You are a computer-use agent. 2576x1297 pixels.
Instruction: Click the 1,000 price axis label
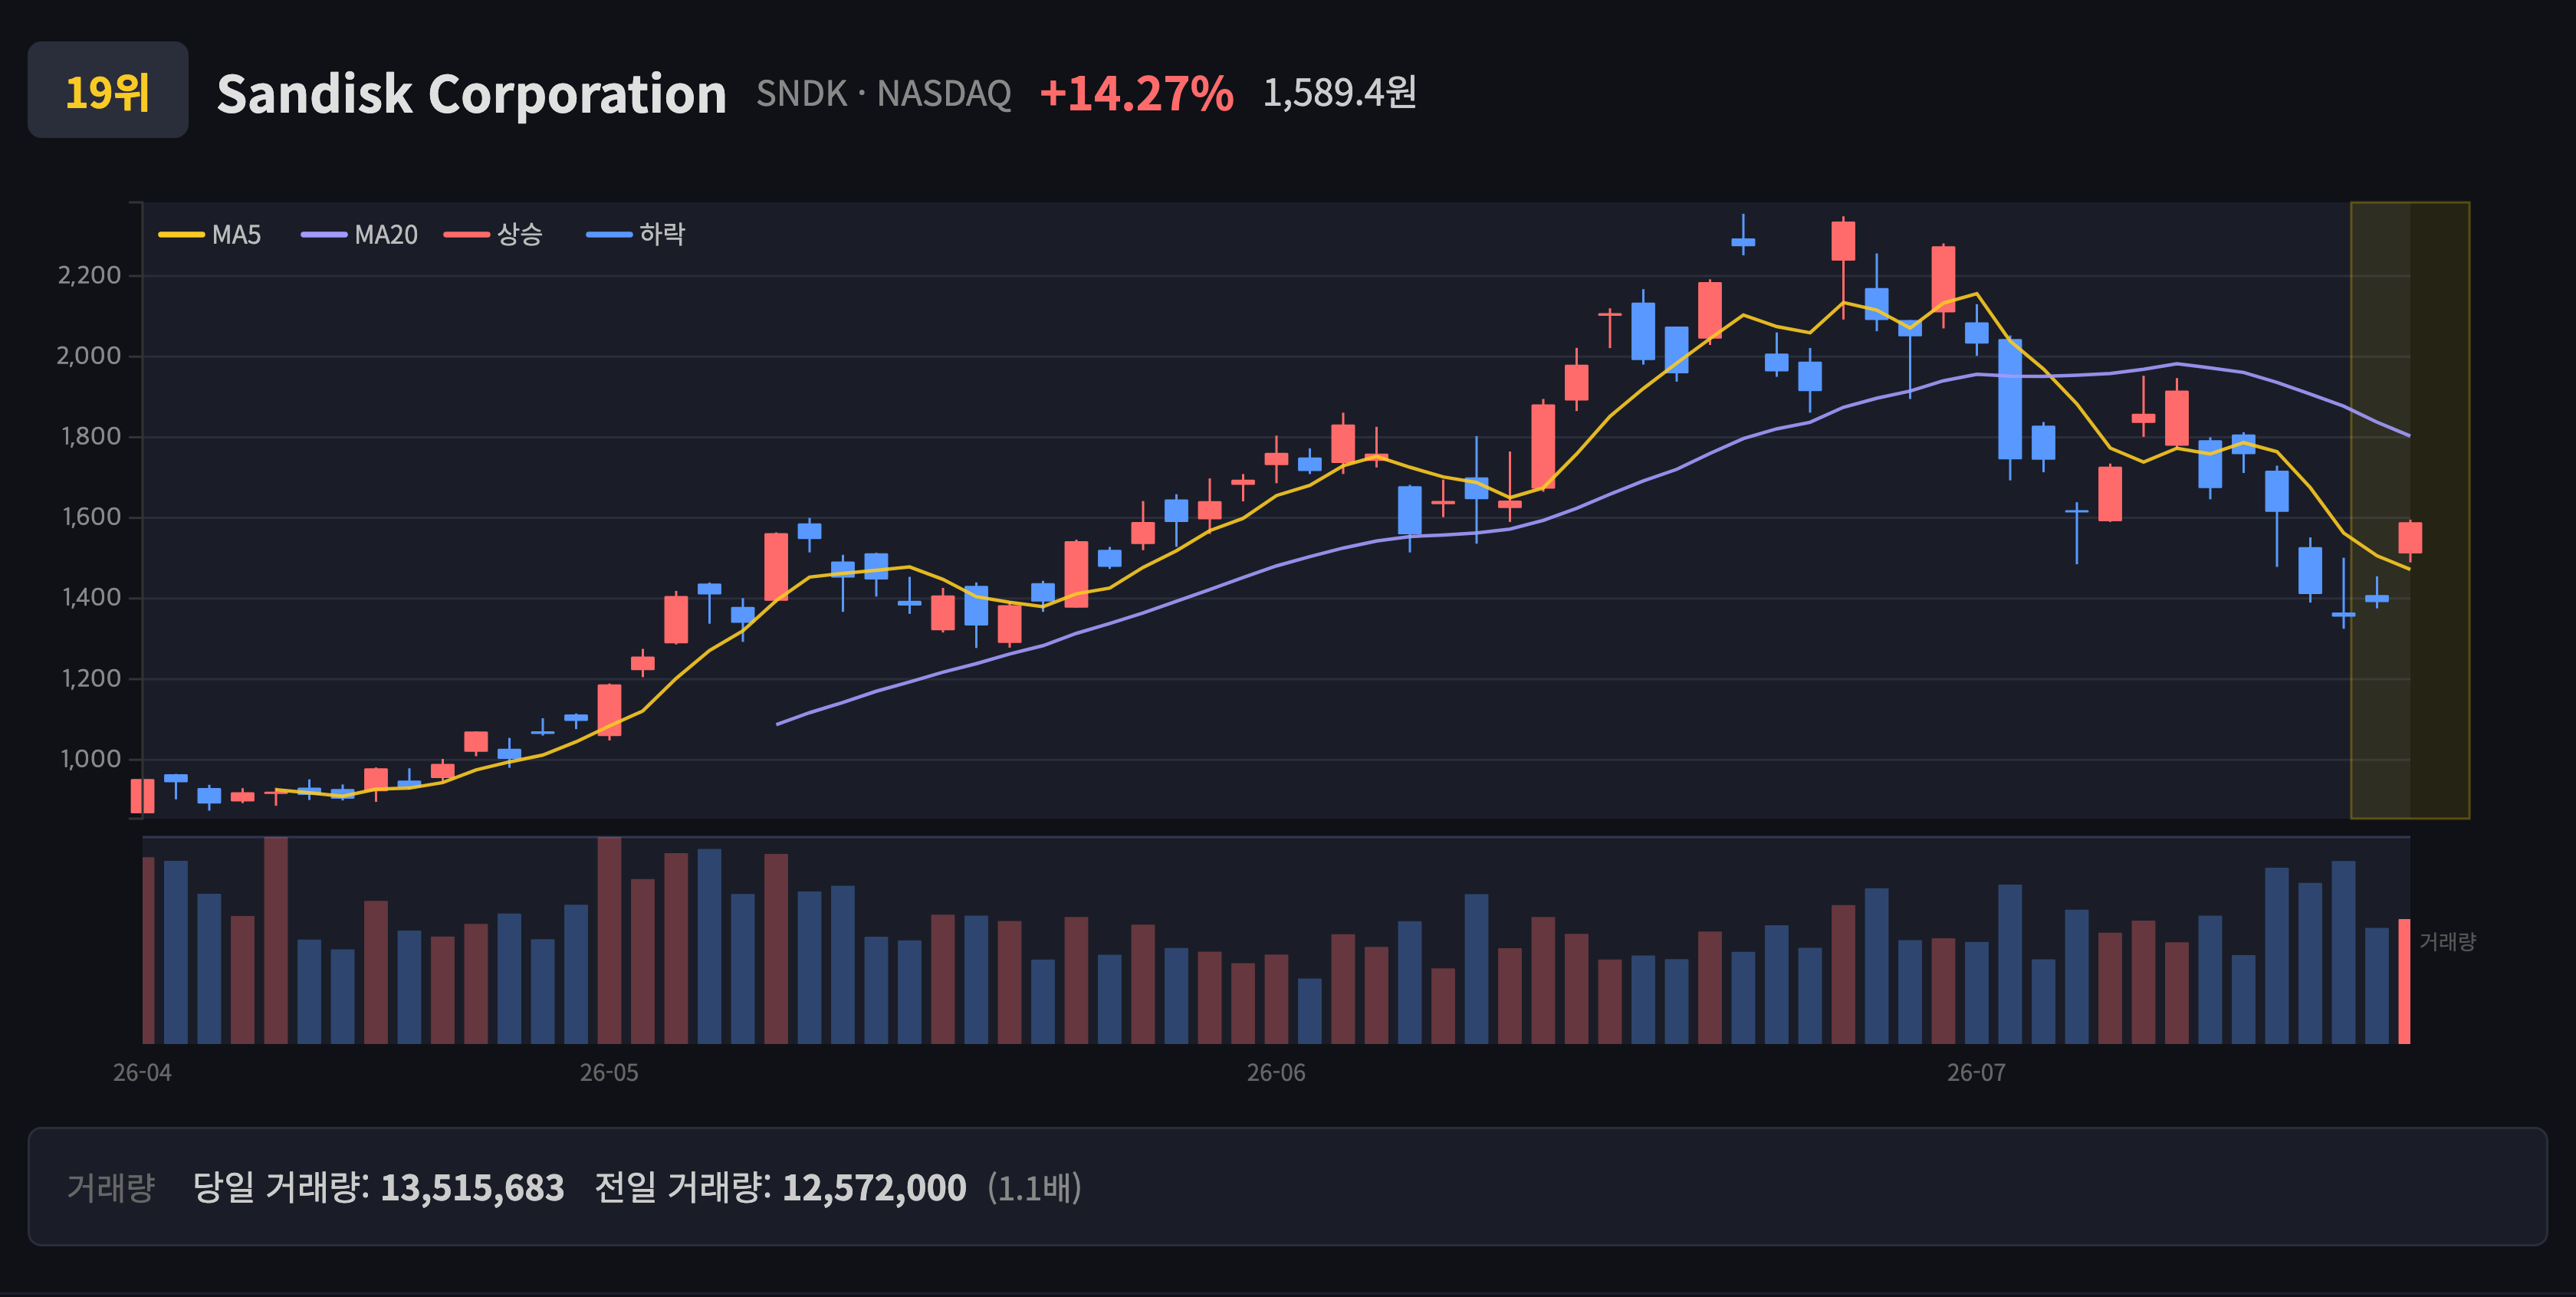[x=91, y=759]
